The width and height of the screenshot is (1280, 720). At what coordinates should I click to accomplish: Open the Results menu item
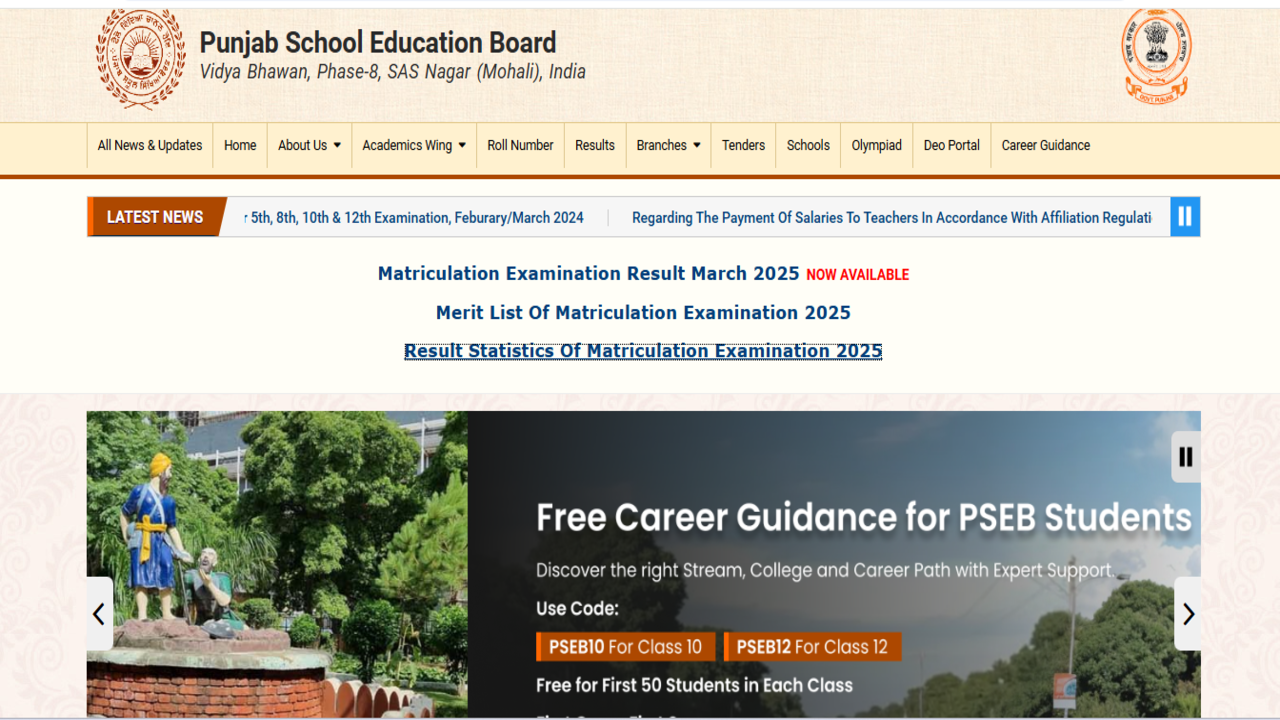595,145
